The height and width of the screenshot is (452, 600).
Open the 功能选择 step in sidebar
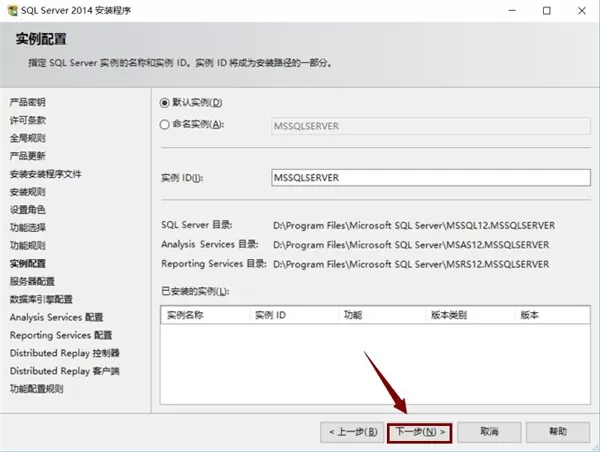click(28, 227)
